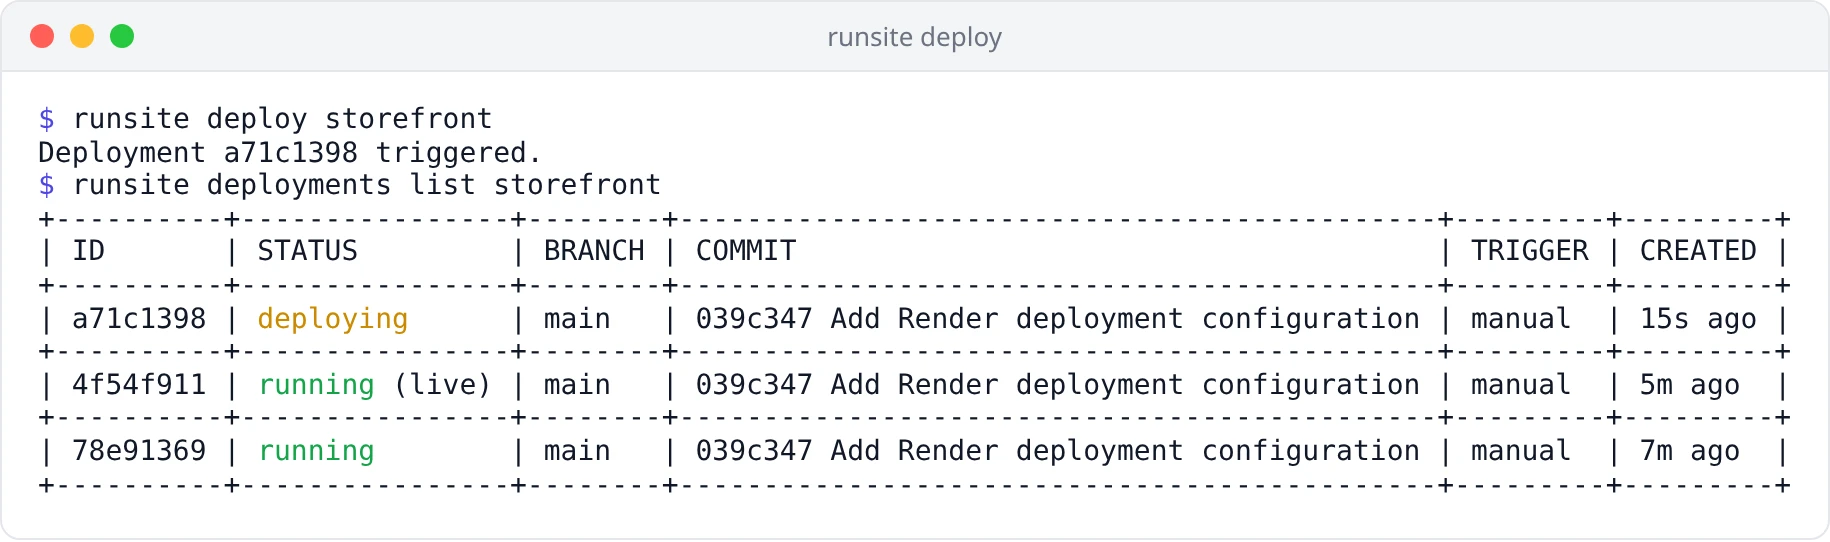Click the ID column header

[89, 251]
